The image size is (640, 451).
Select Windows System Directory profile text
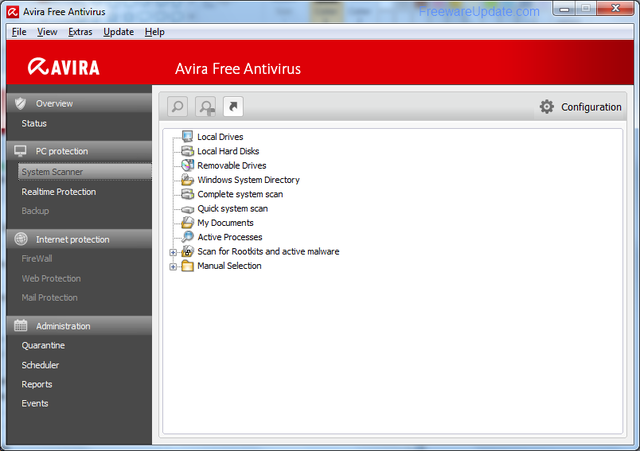[249, 180]
